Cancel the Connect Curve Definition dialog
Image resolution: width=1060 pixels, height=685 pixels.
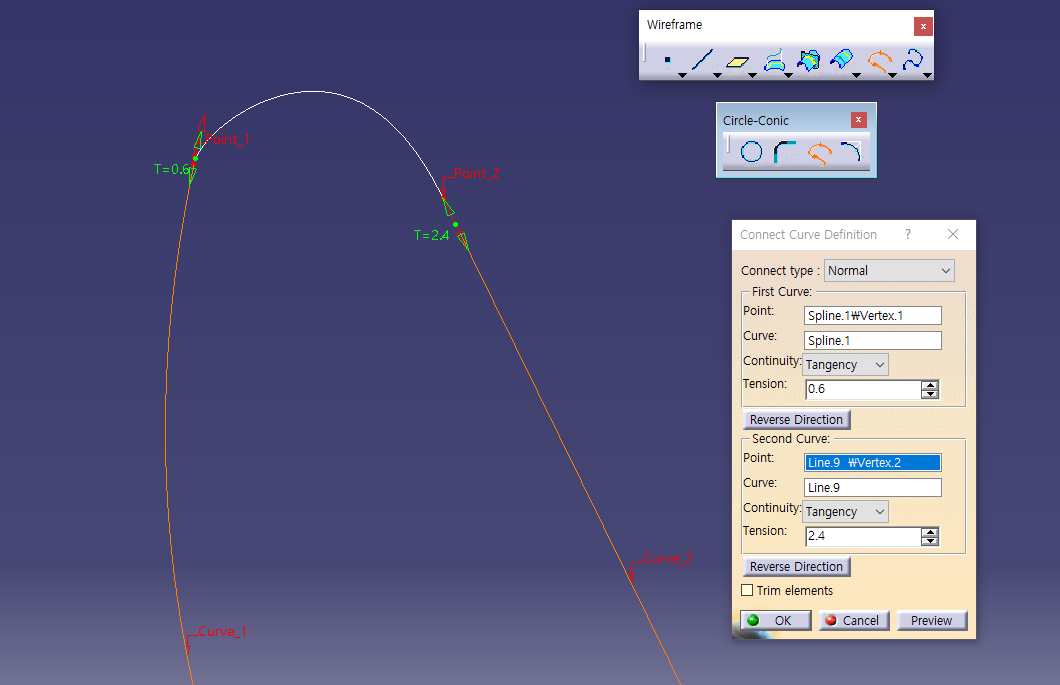tap(854, 620)
